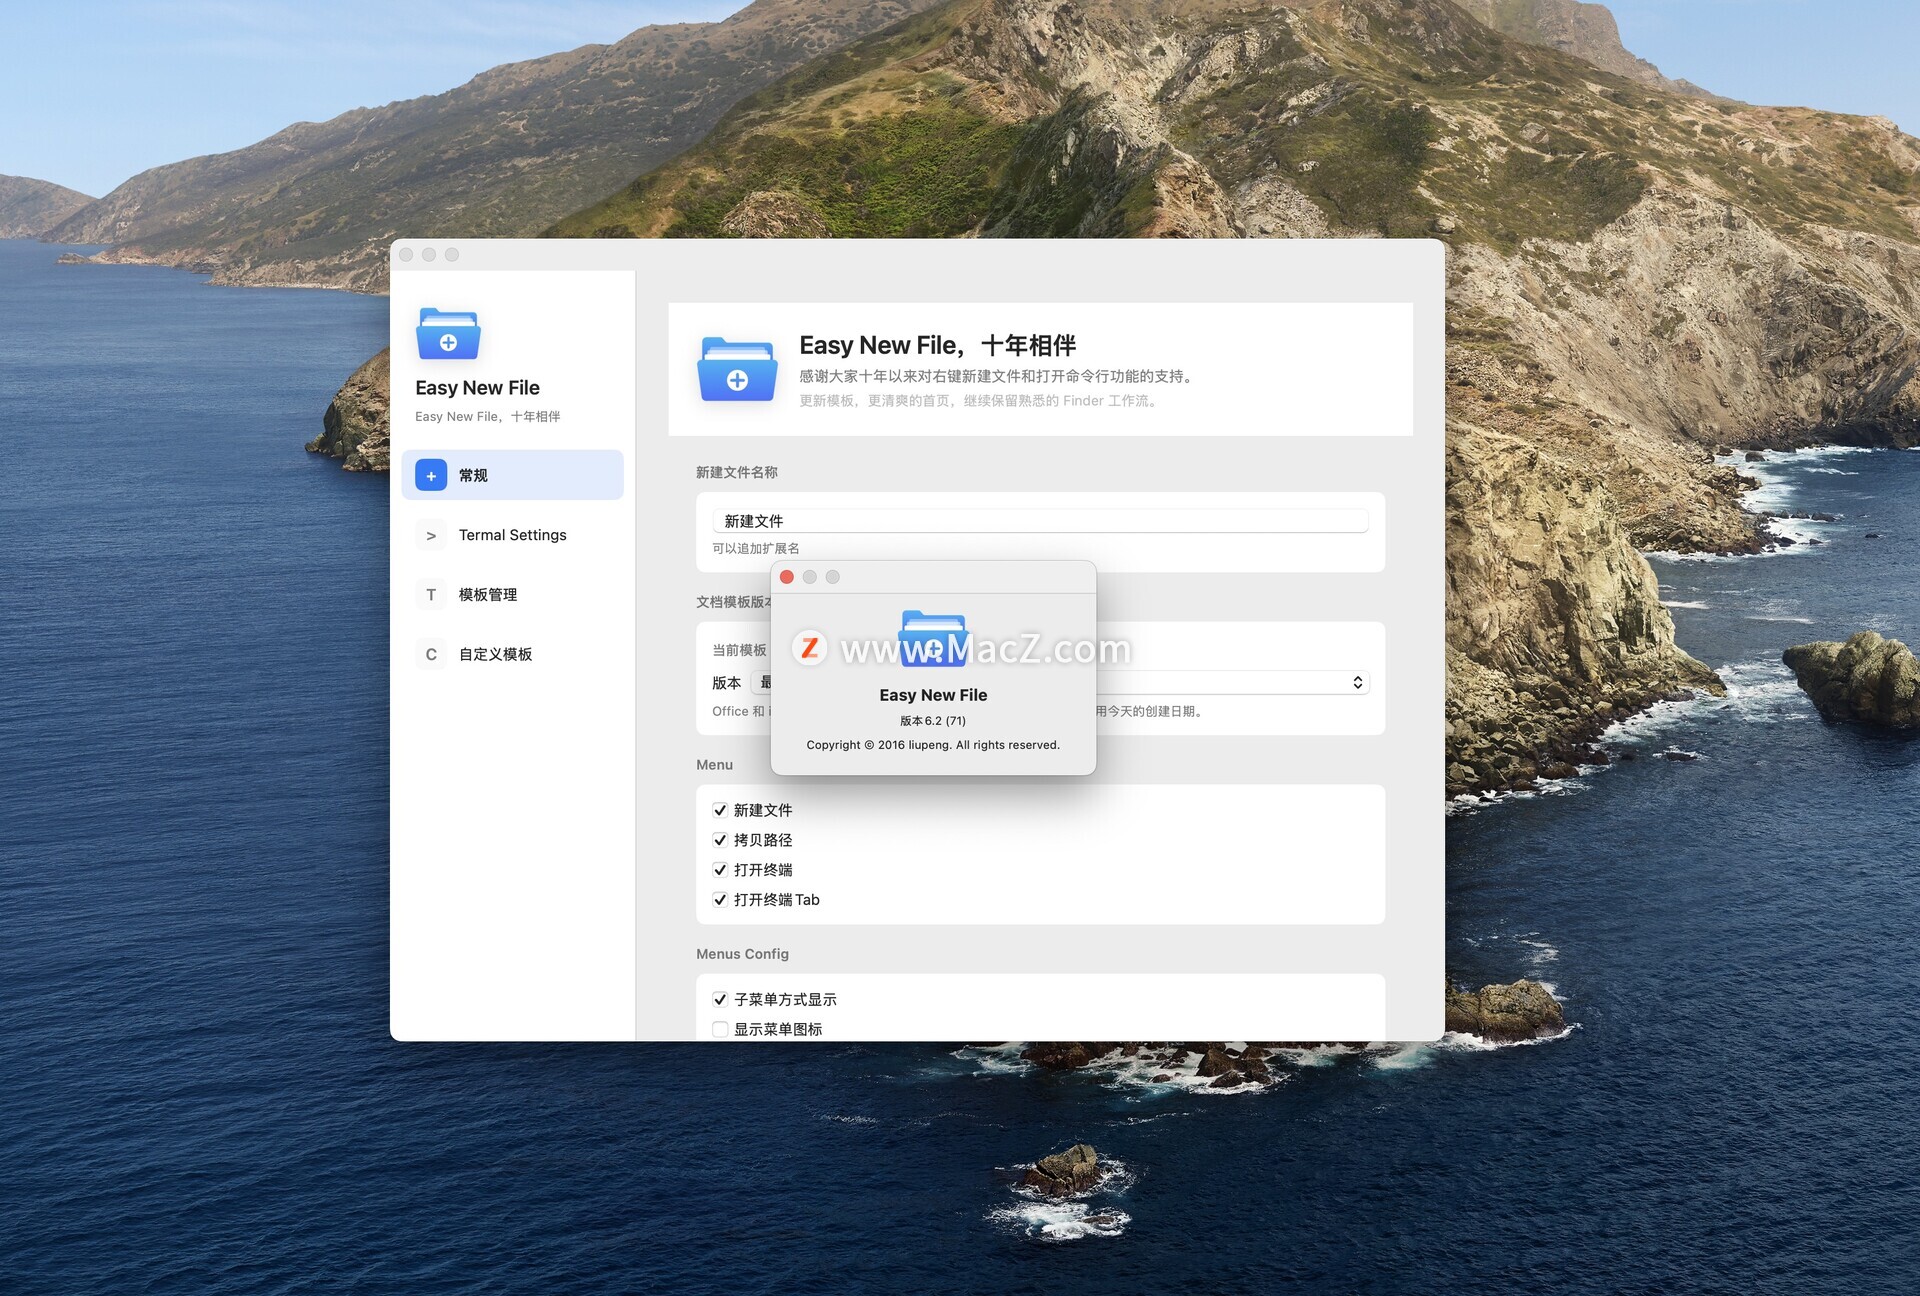This screenshot has width=1920, height=1296.
Task: Click the Menu section label
Action: [x=715, y=765]
